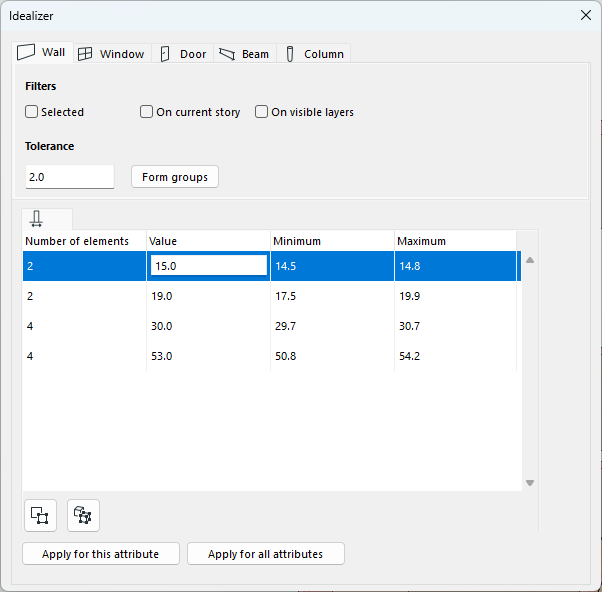This screenshot has width=602, height=592.
Task: Click the scroll down arrow in table
Action: pos(530,483)
